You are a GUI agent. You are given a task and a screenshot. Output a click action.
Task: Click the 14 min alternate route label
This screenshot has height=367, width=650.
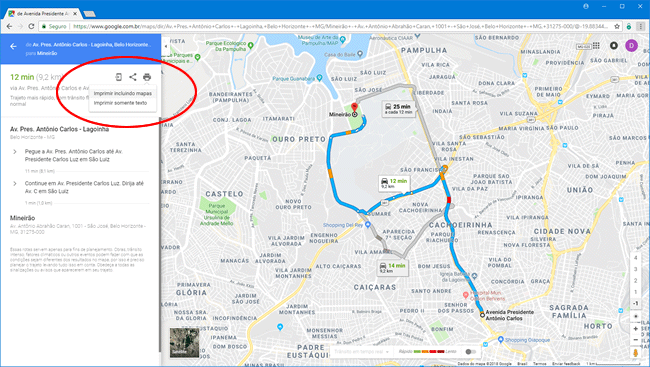click(x=392, y=268)
